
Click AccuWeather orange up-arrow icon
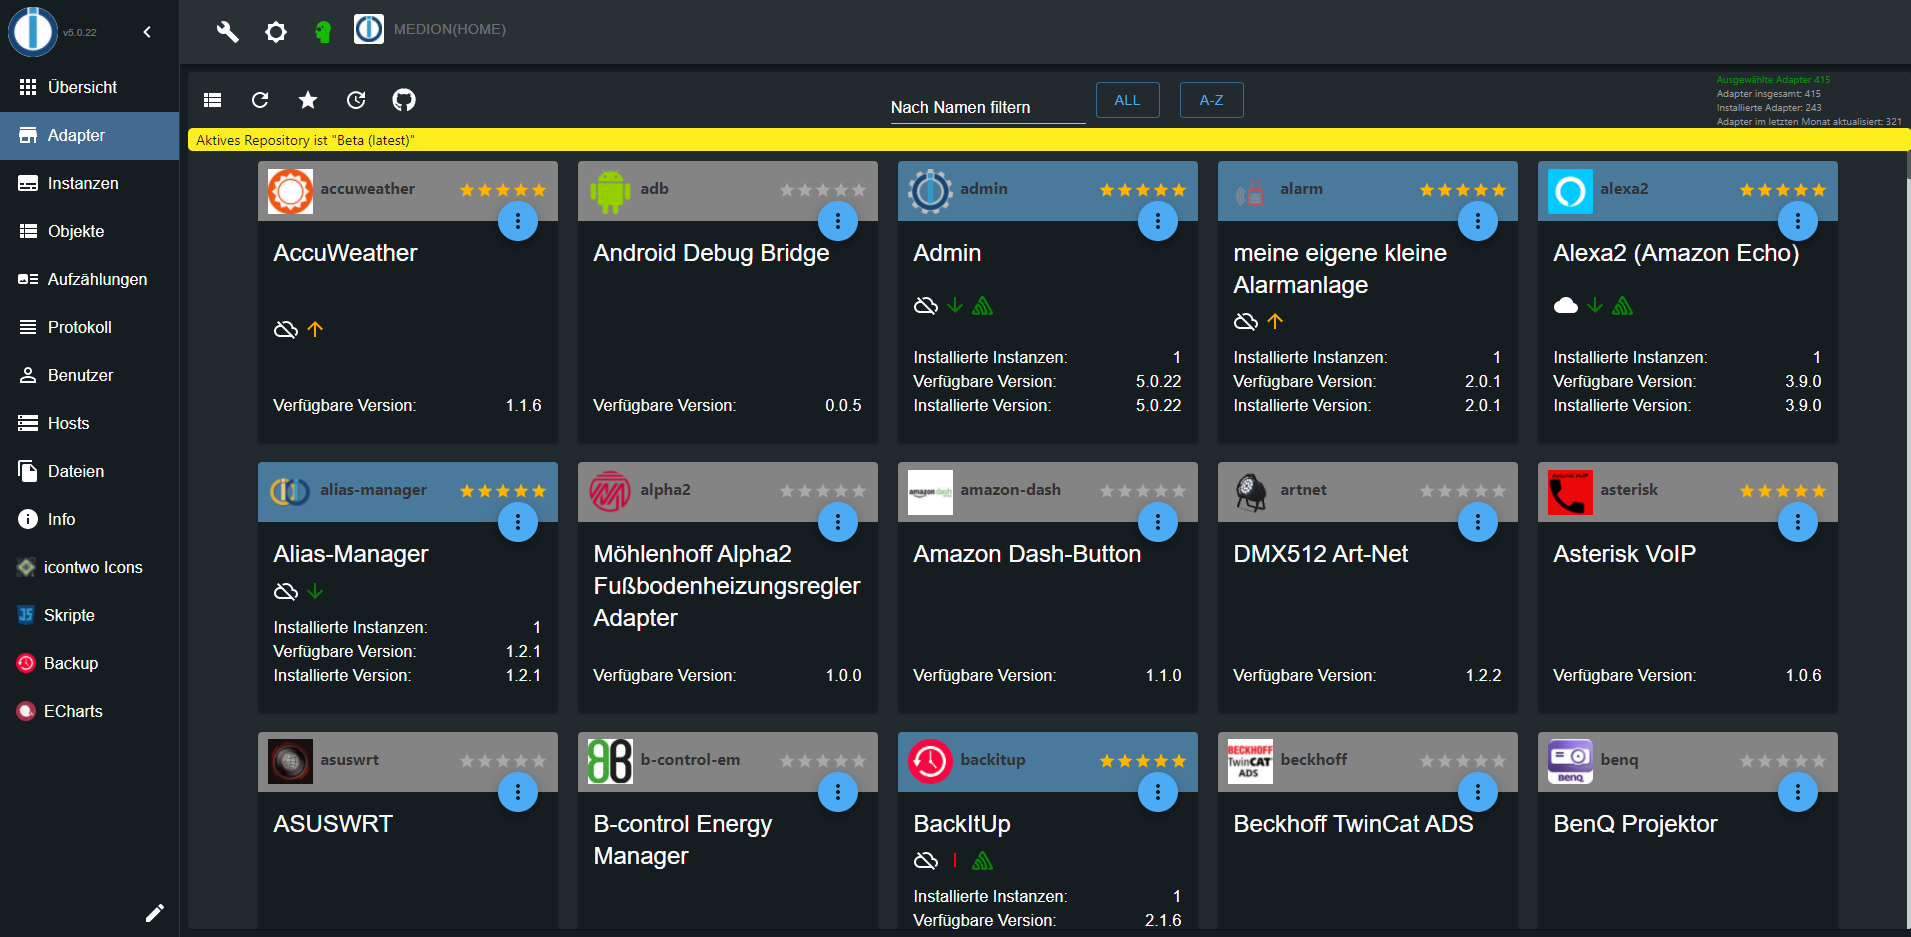pyautogui.click(x=315, y=329)
